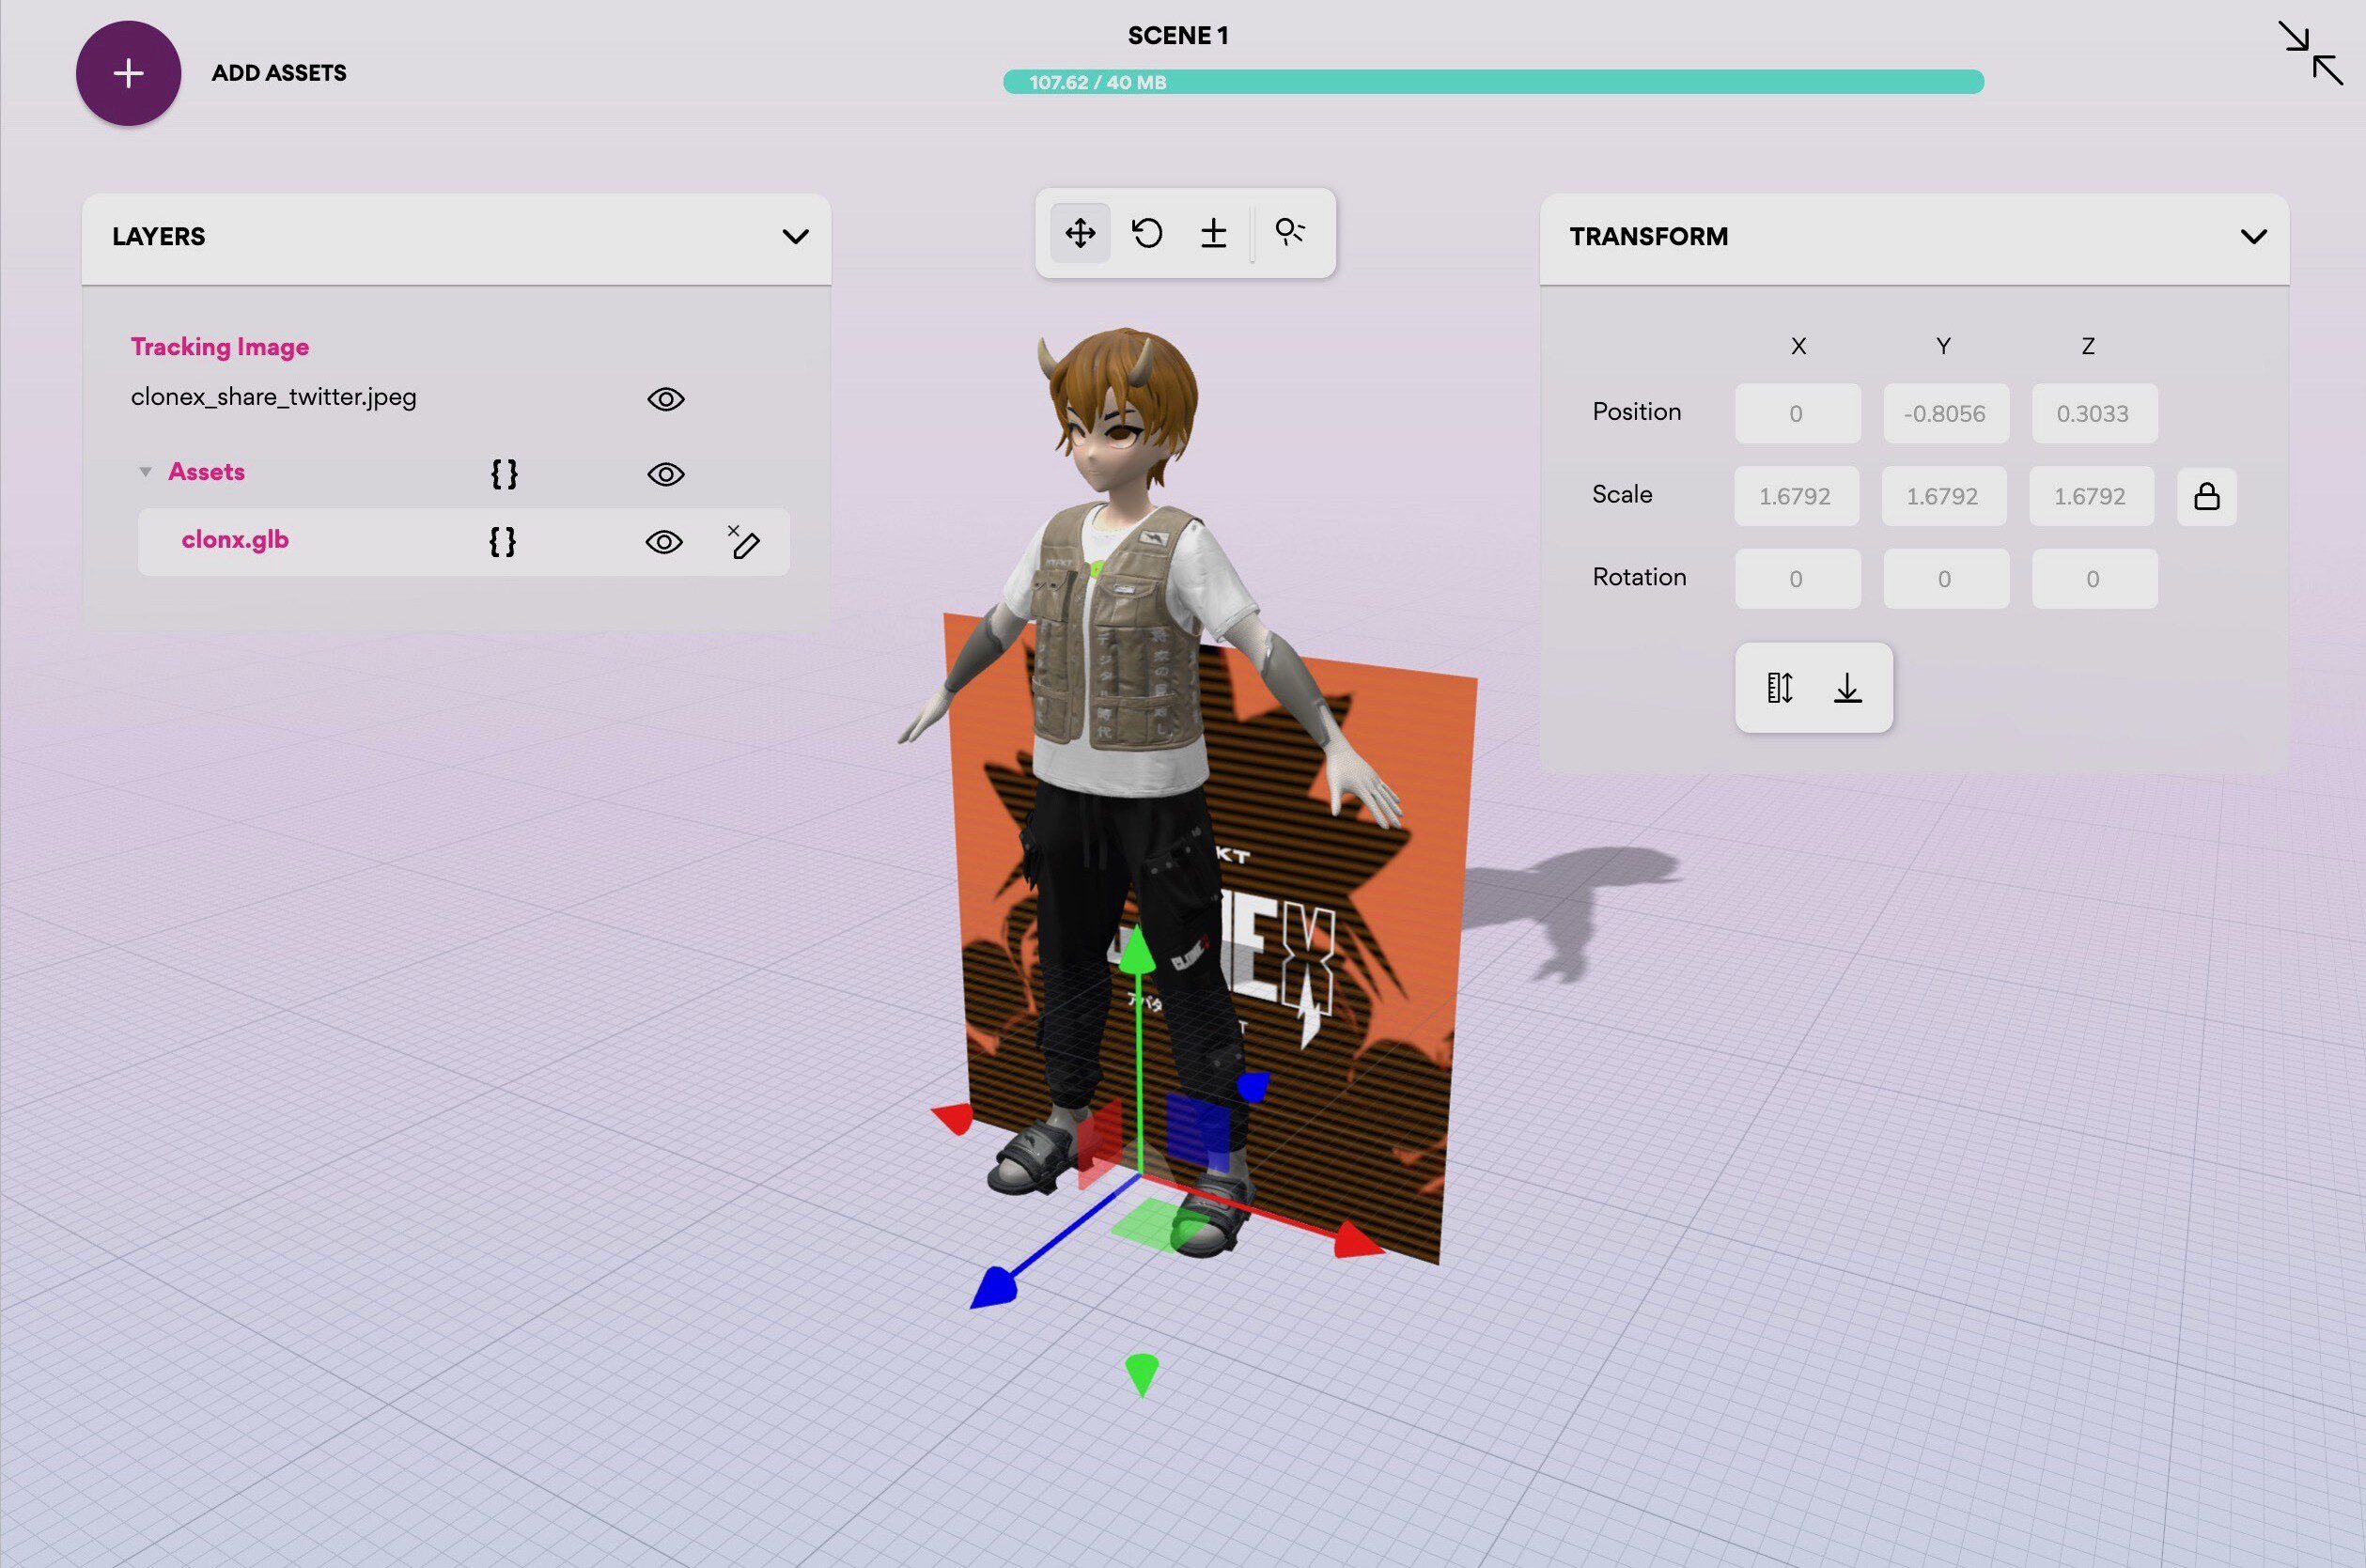Open animation brackets for clonx.glb
The width and height of the screenshot is (2366, 1568).
pyautogui.click(x=503, y=542)
